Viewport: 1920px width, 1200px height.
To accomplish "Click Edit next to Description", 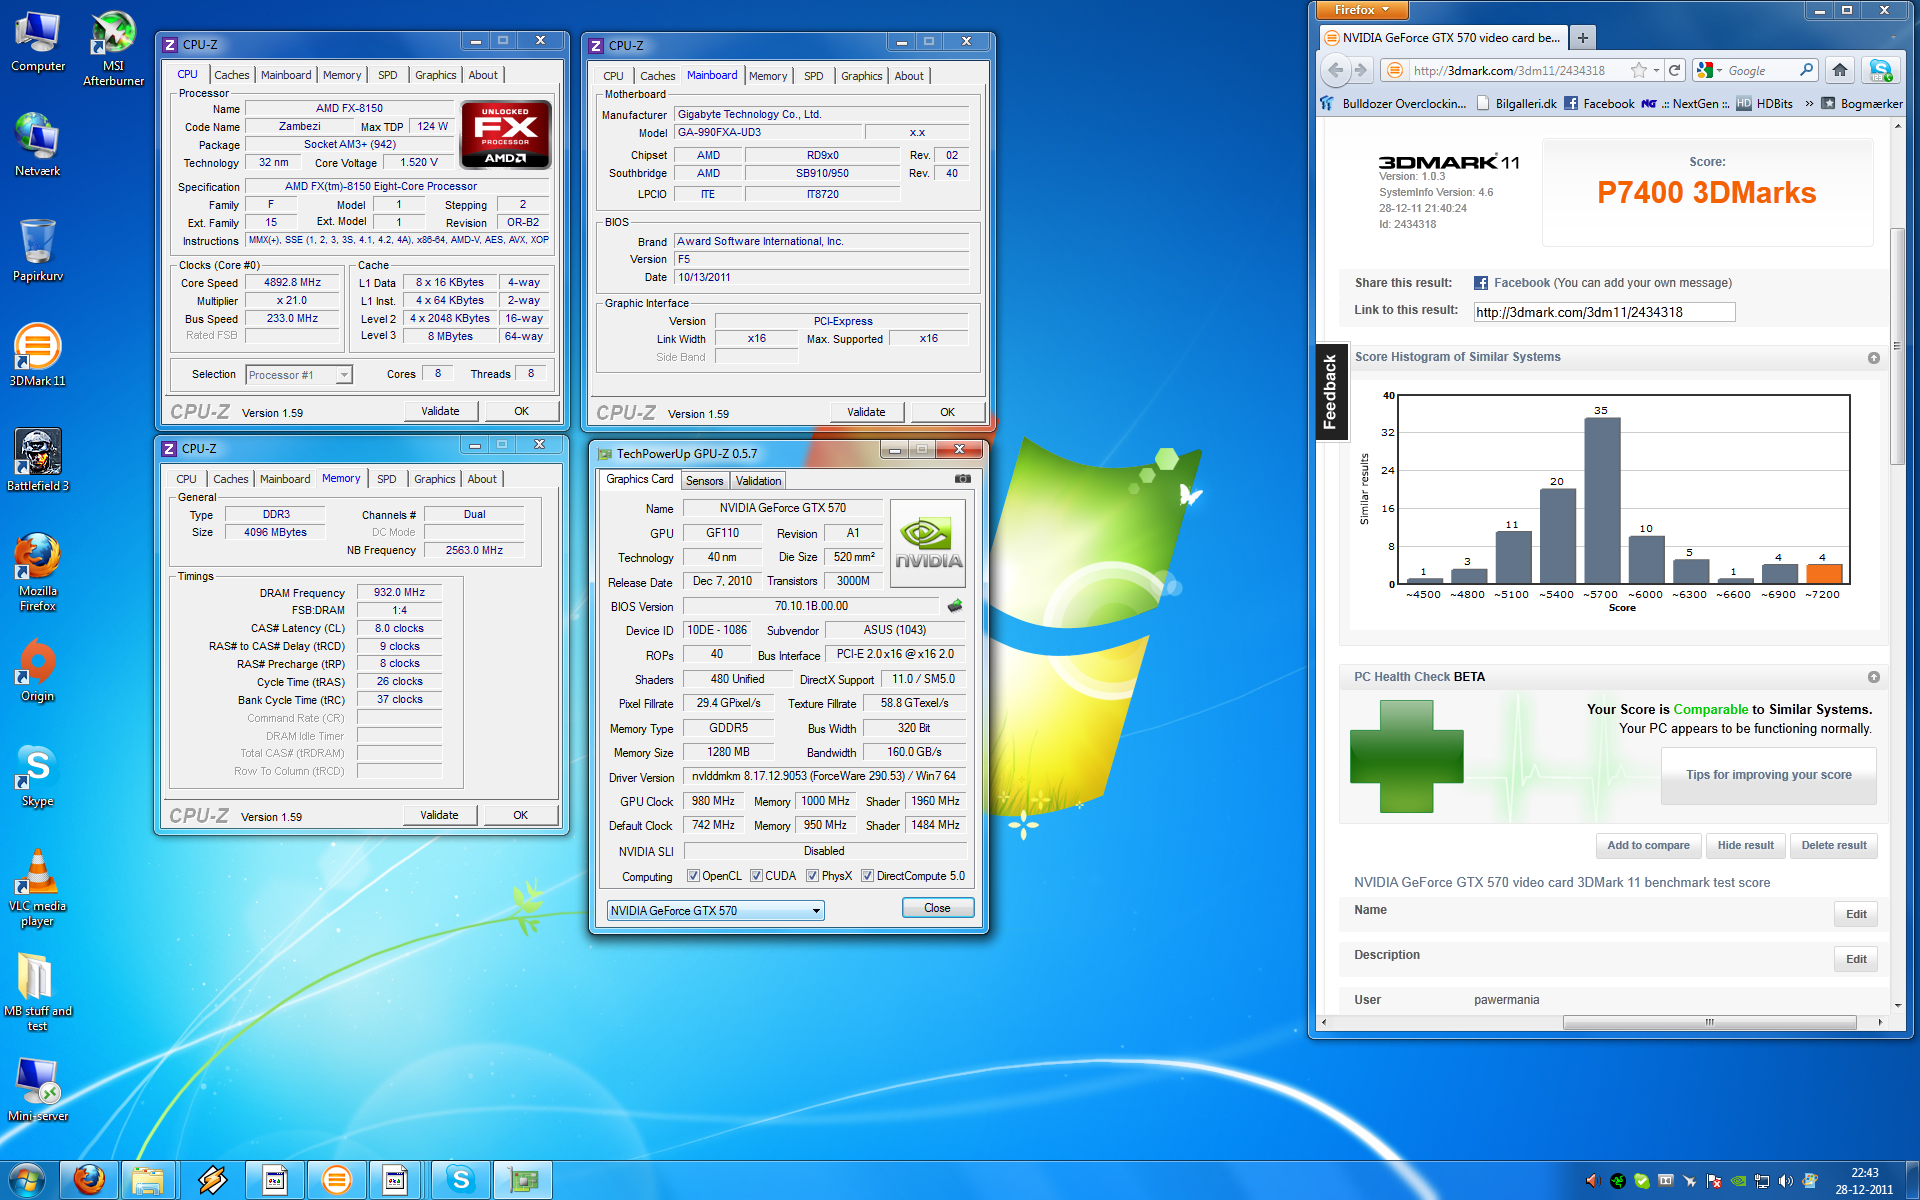I will coord(1856,959).
